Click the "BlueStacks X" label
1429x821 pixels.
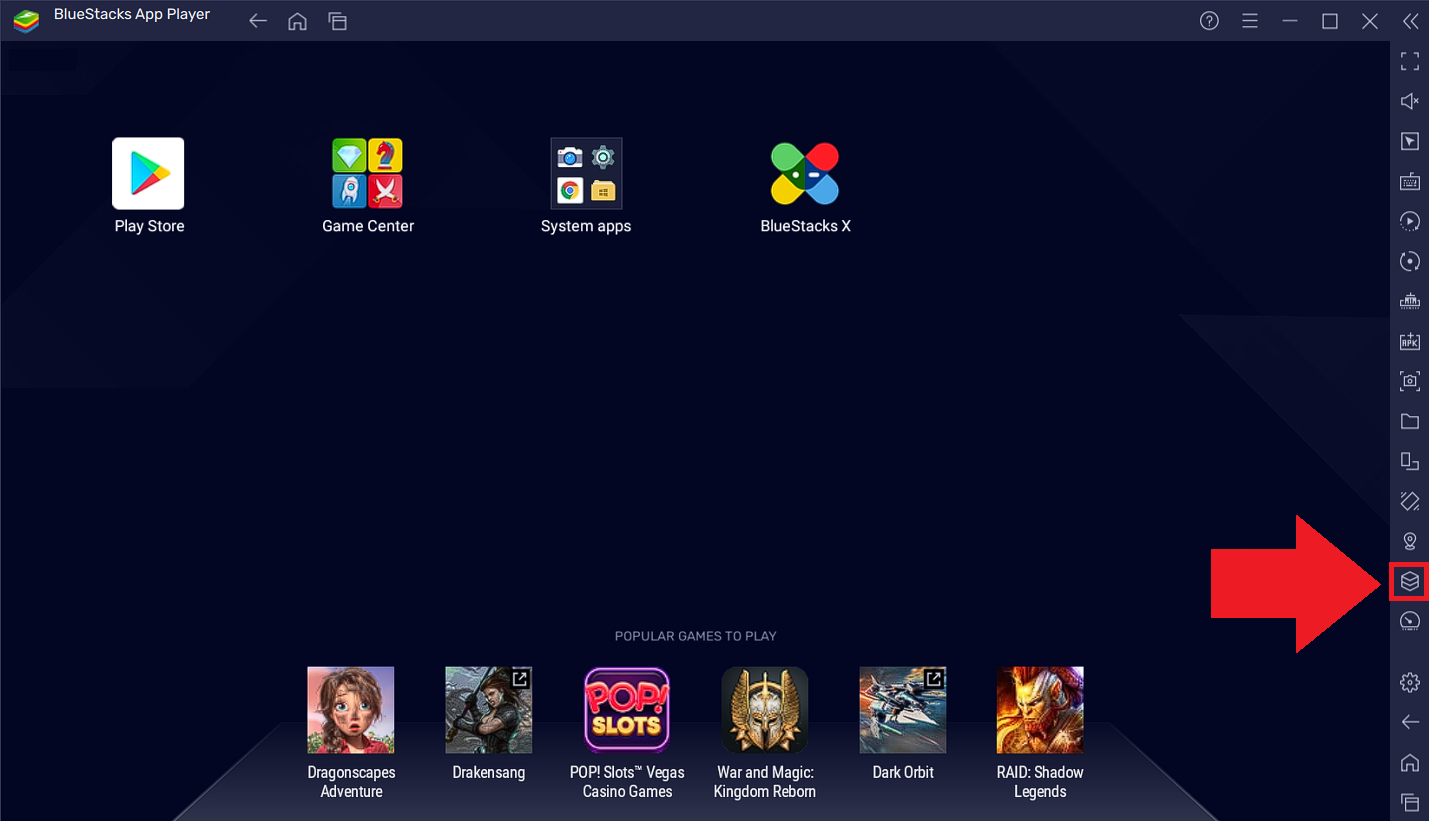coord(806,226)
